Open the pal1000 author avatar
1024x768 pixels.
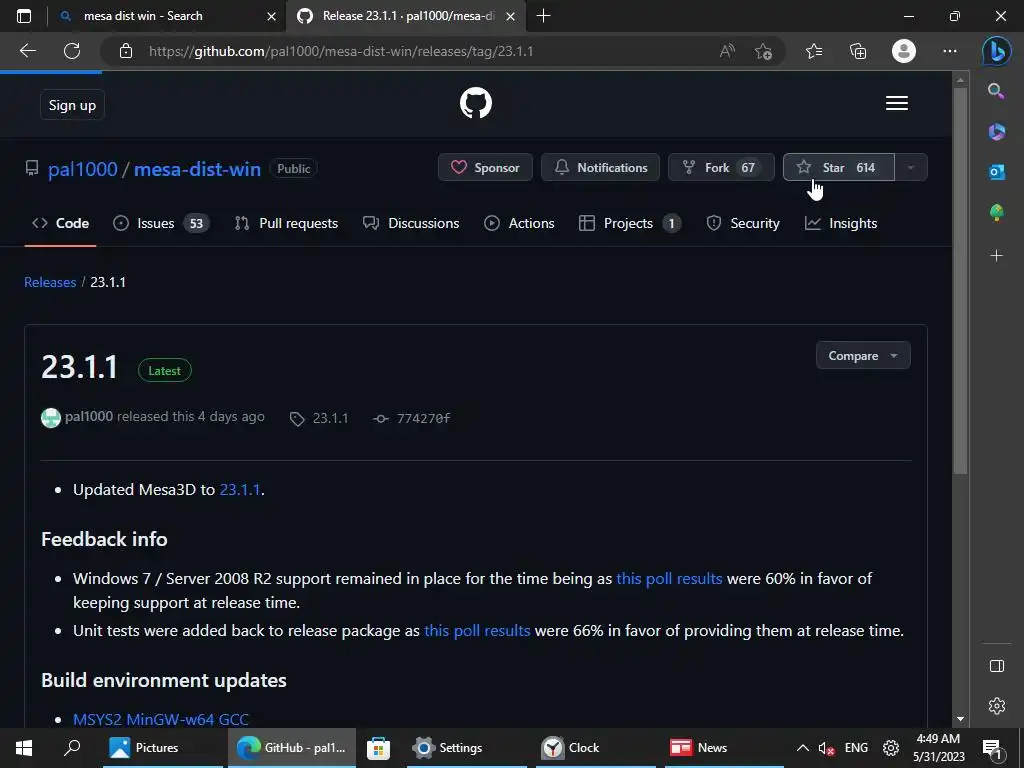point(51,417)
